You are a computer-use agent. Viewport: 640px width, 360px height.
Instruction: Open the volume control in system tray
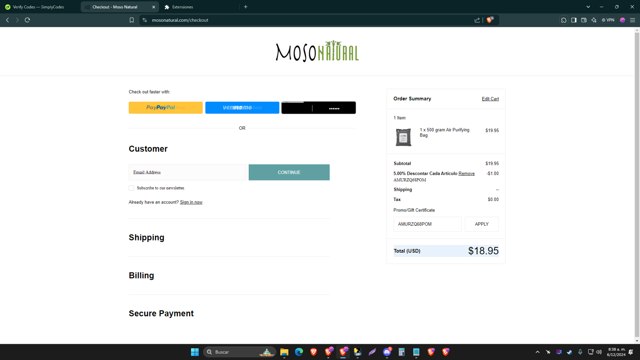click(599, 352)
